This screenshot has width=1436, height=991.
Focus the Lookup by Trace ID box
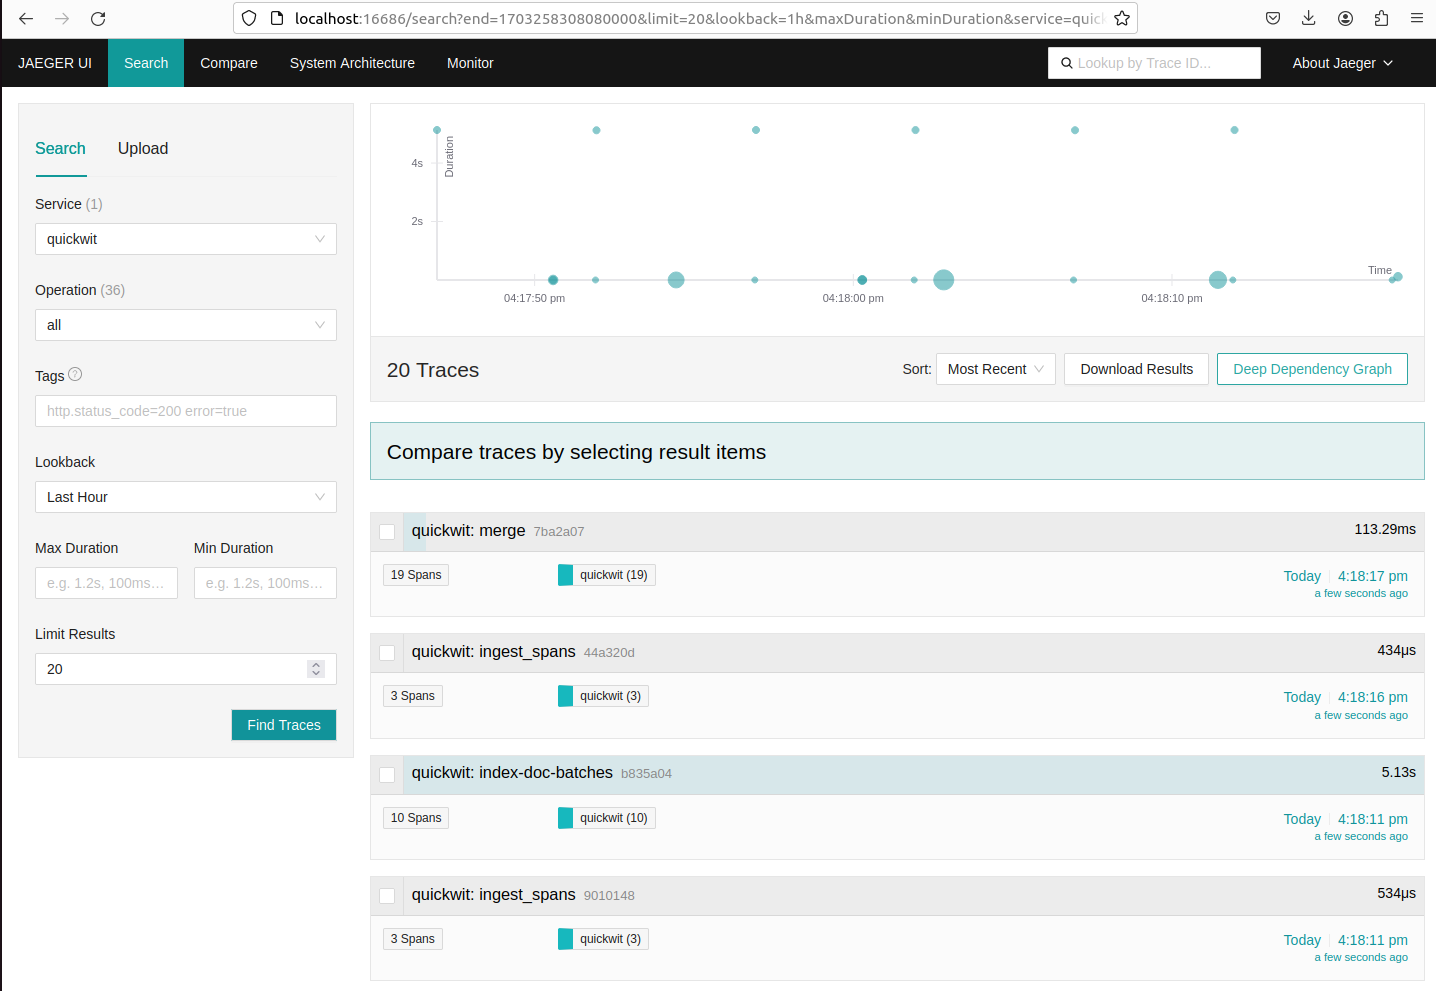coord(1154,63)
